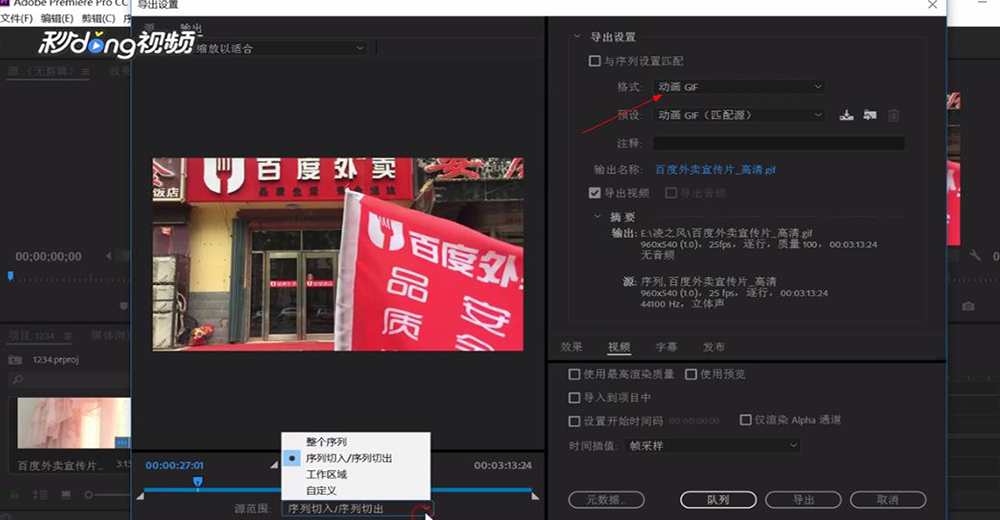Click the 00:00:27:01 current timecode

pos(174,465)
